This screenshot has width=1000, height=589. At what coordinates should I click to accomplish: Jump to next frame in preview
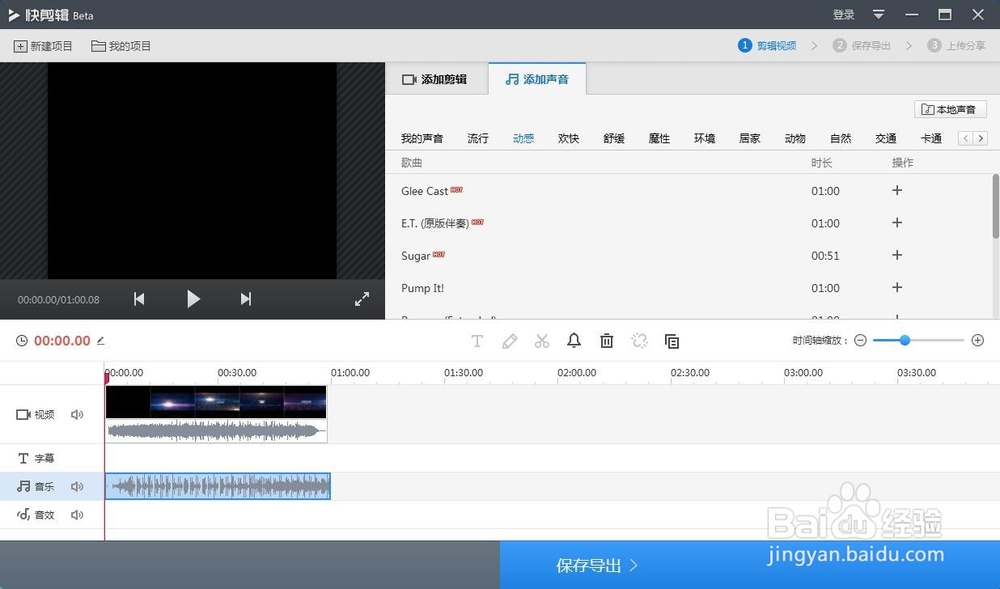point(246,299)
